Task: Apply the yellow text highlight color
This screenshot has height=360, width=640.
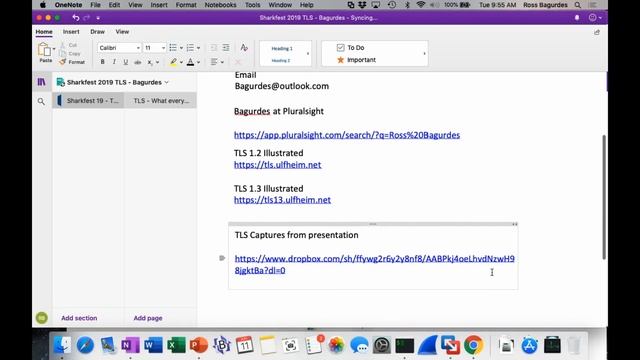Action: coord(173,62)
